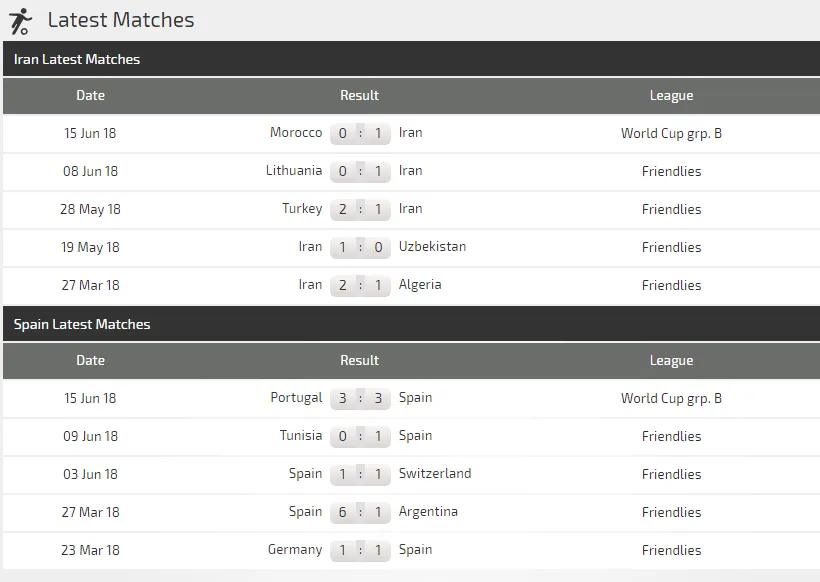This screenshot has width=820, height=582.
Task: Click World Cup grp. B in Spain table
Action: [671, 398]
